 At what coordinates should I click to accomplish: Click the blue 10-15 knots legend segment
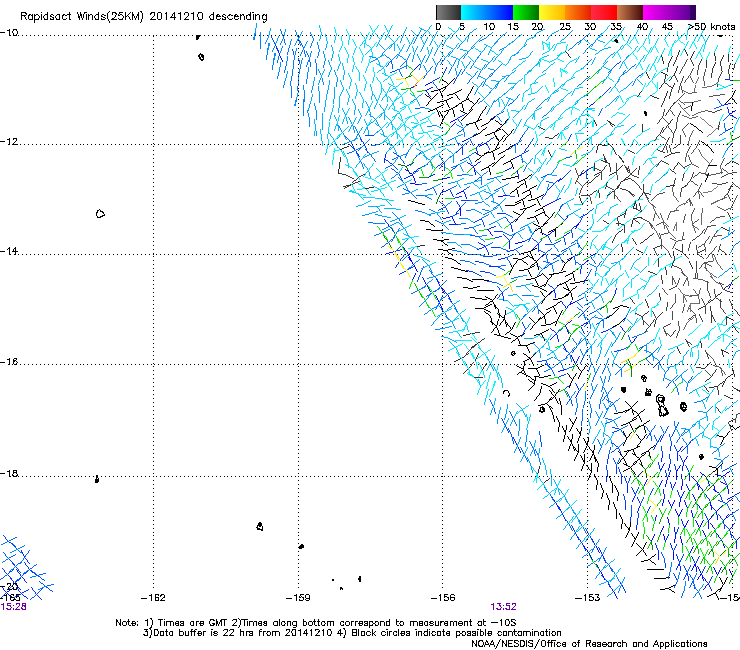(x=500, y=12)
